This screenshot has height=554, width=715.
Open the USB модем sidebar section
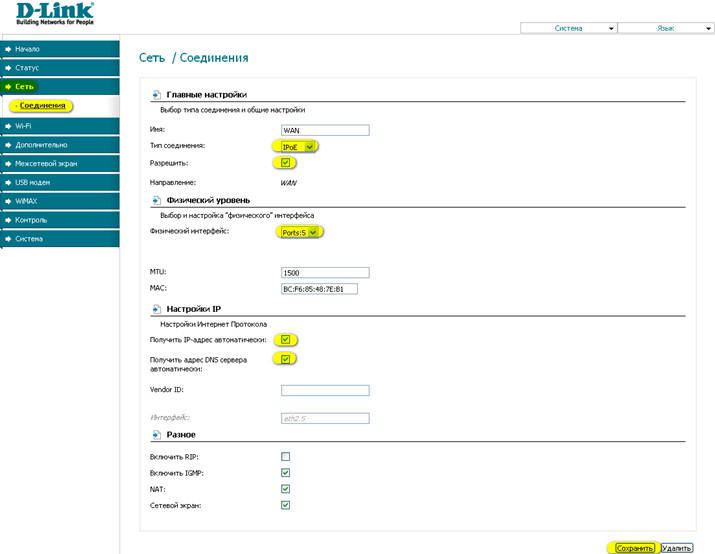tap(59, 182)
